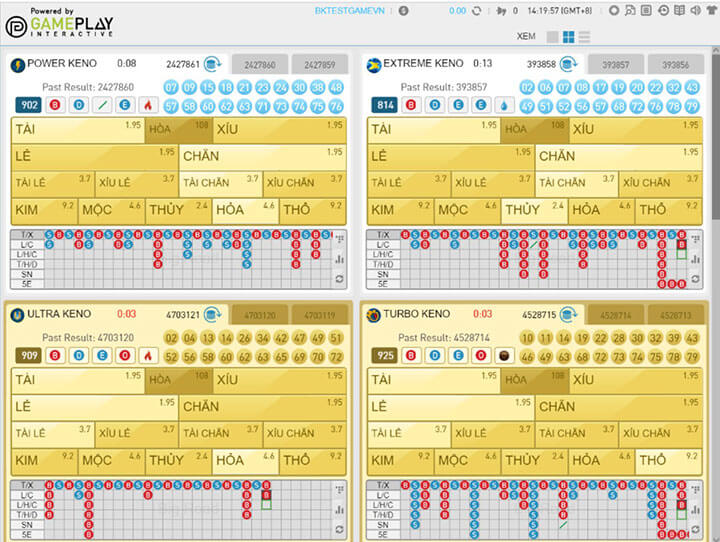Click Power Keno result total 902
The height and width of the screenshot is (542, 720).
click(x=29, y=105)
